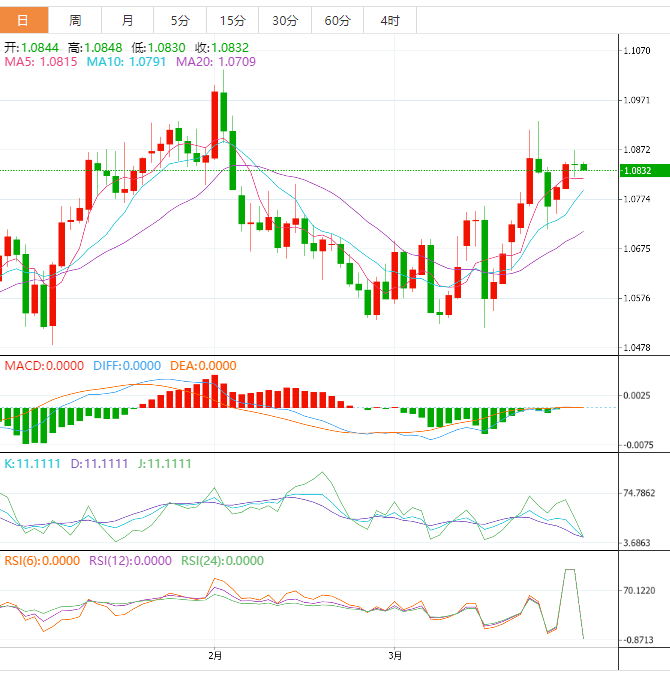The height and width of the screenshot is (676, 670).
Task: Click the K:11.1111 stochastic label
Action: click(32, 464)
